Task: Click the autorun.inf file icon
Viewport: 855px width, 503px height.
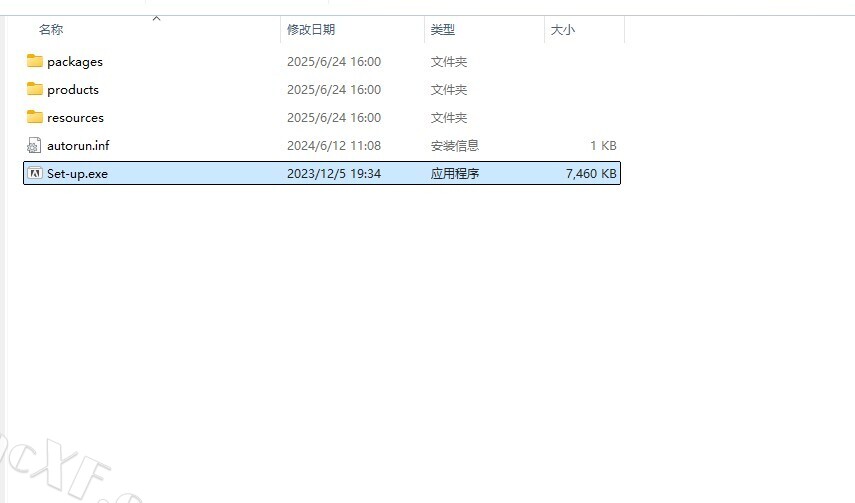Action: pos(34,145)
